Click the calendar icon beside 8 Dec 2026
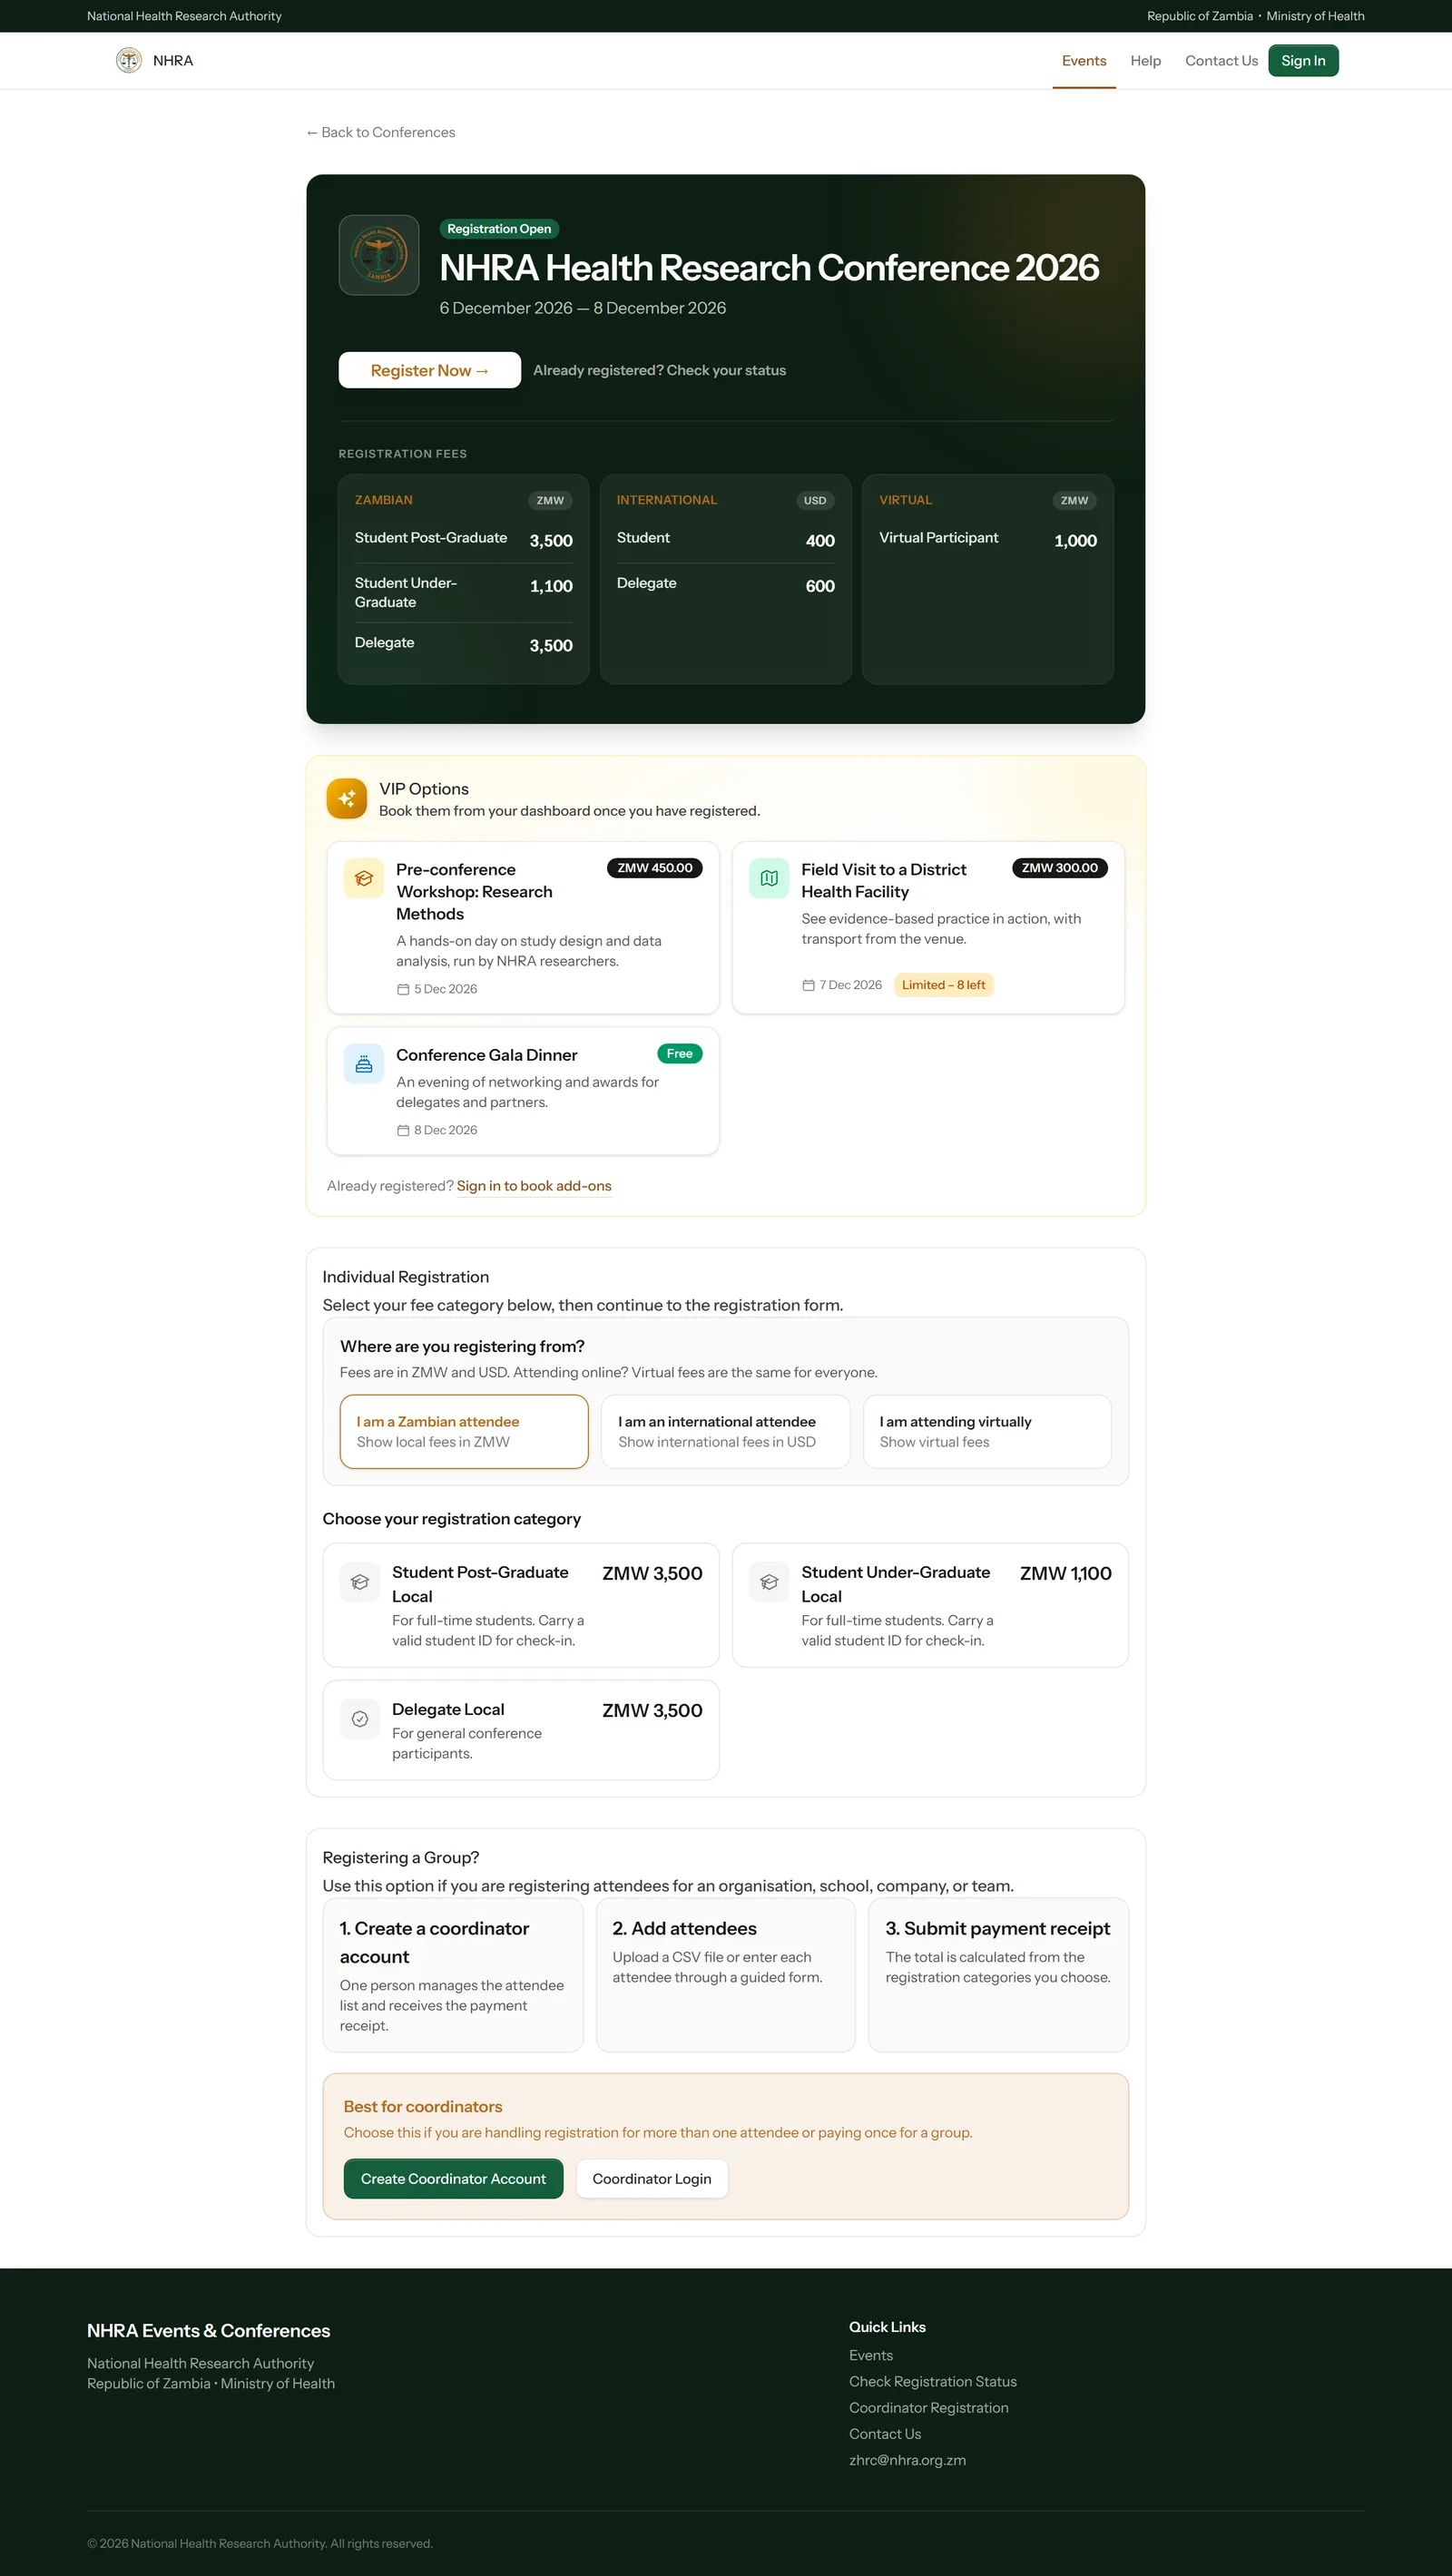This screenshot has height=2576, width=1452. pos(403,1130)
